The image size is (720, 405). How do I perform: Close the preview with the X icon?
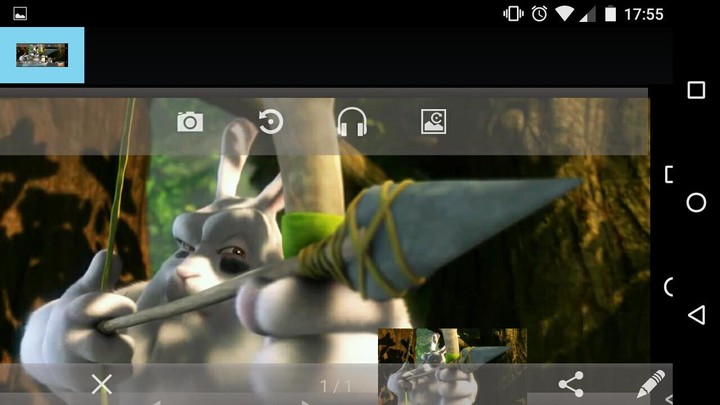[x=101, y=384]
